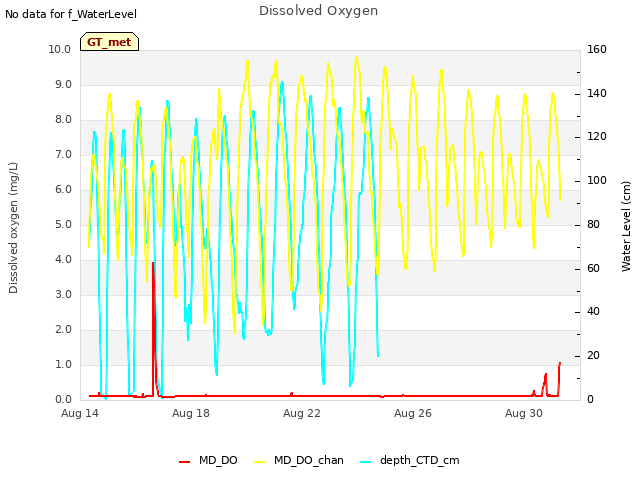Click the 3.0 left axis value
640x480 pixels.
[63, 295]
